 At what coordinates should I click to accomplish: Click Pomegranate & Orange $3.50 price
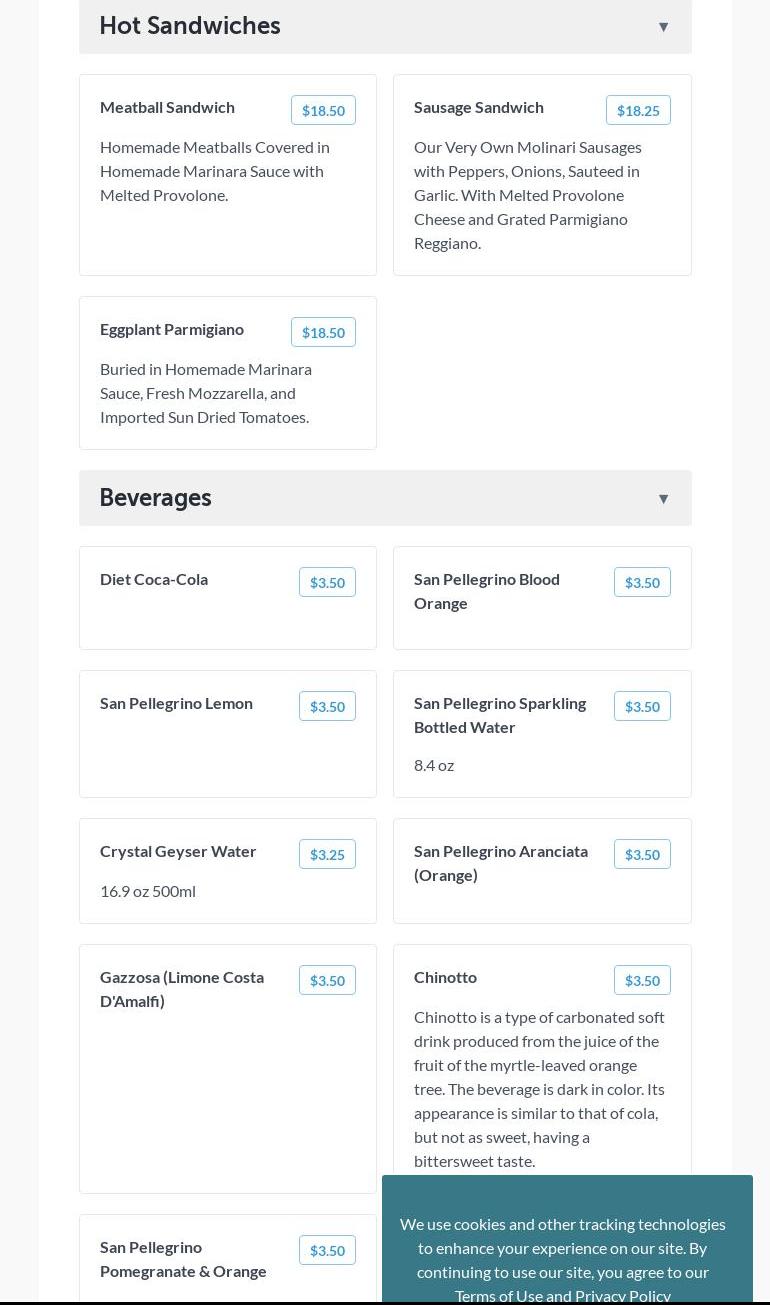pos(327,1251)
